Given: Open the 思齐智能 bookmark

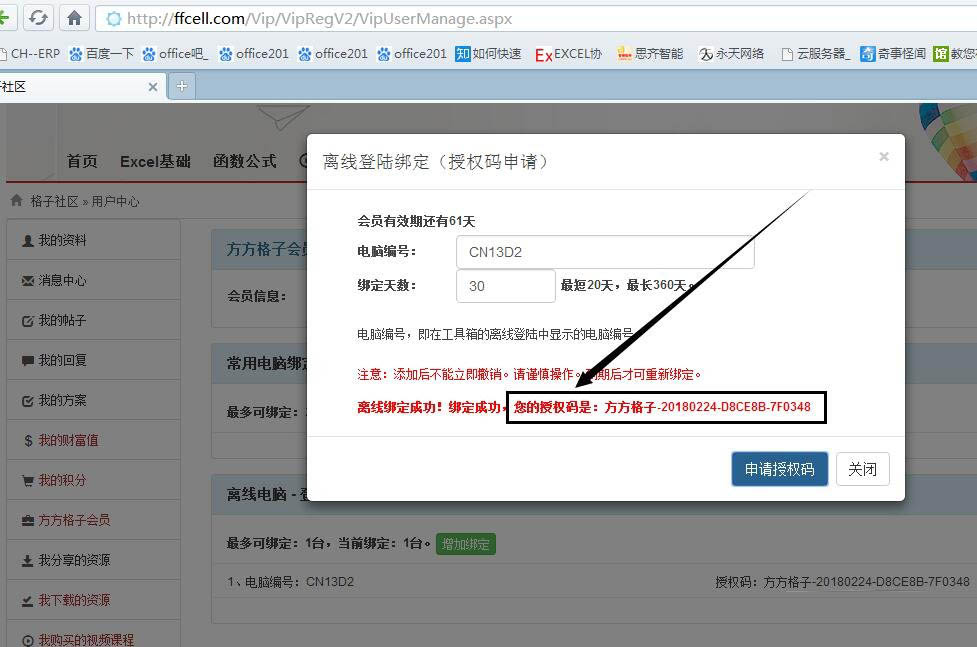Looking at the screenshot, I should click(x=650, y=54).
